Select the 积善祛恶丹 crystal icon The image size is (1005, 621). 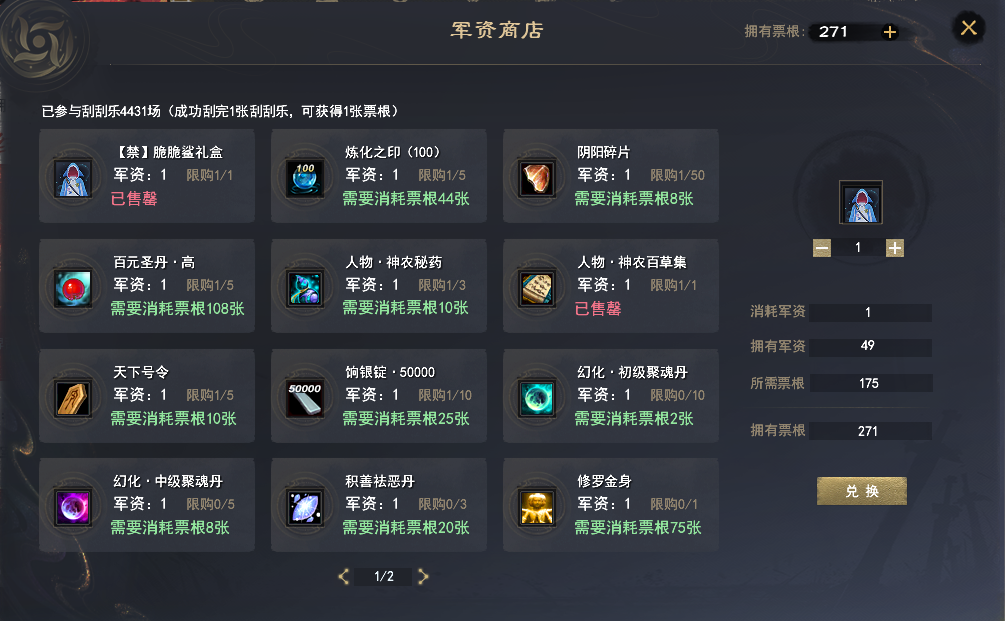point(304,508)
